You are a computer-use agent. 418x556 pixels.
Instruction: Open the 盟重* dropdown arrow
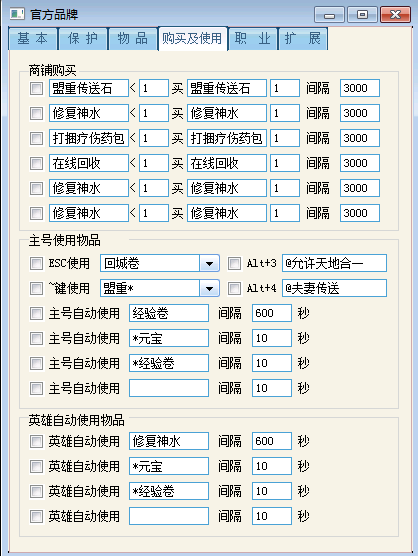(x=209, y=288)
